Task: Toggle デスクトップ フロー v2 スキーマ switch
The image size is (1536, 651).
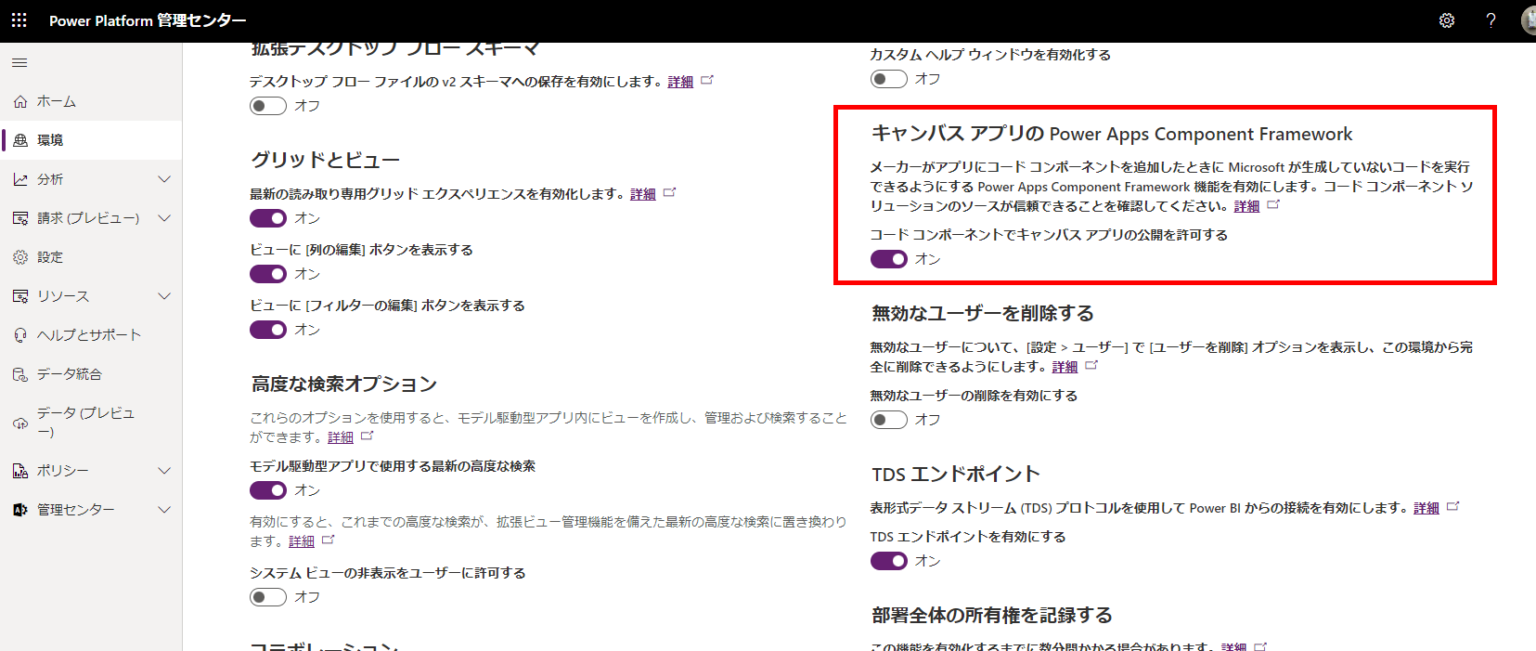Action: coord(268,106)
